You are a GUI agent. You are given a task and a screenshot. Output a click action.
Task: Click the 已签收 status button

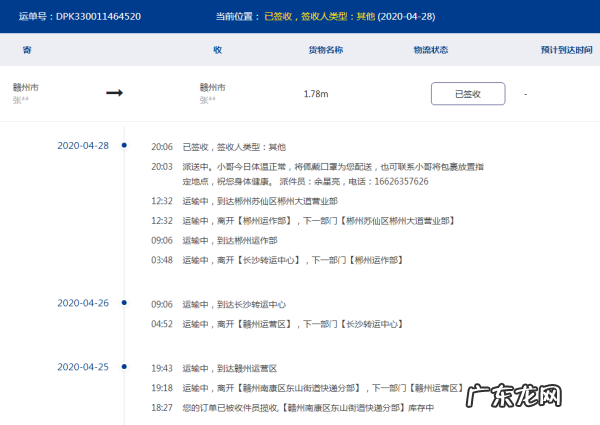[467, 93]
